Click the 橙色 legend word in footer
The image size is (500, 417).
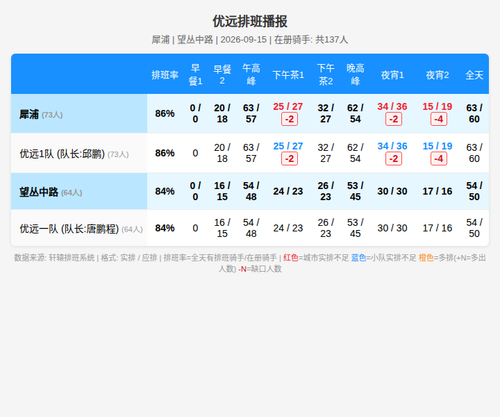[x=426, y=258]
